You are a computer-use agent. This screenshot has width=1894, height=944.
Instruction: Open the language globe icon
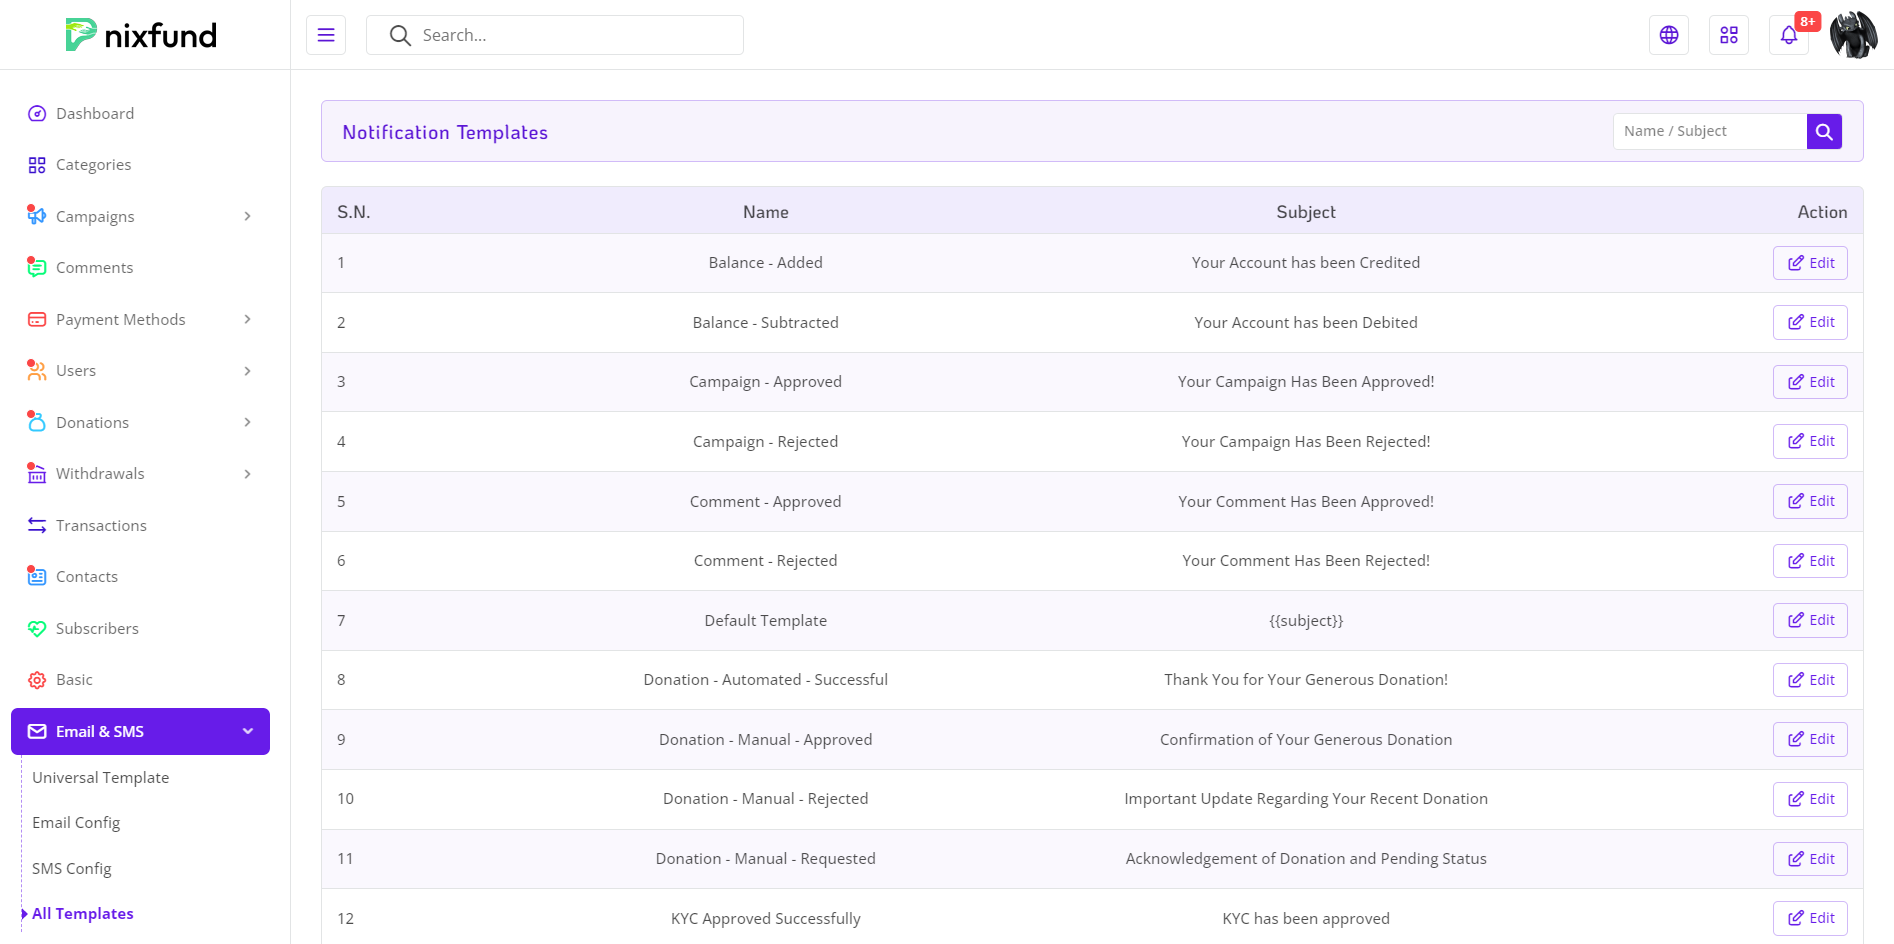click(1668, 35)
